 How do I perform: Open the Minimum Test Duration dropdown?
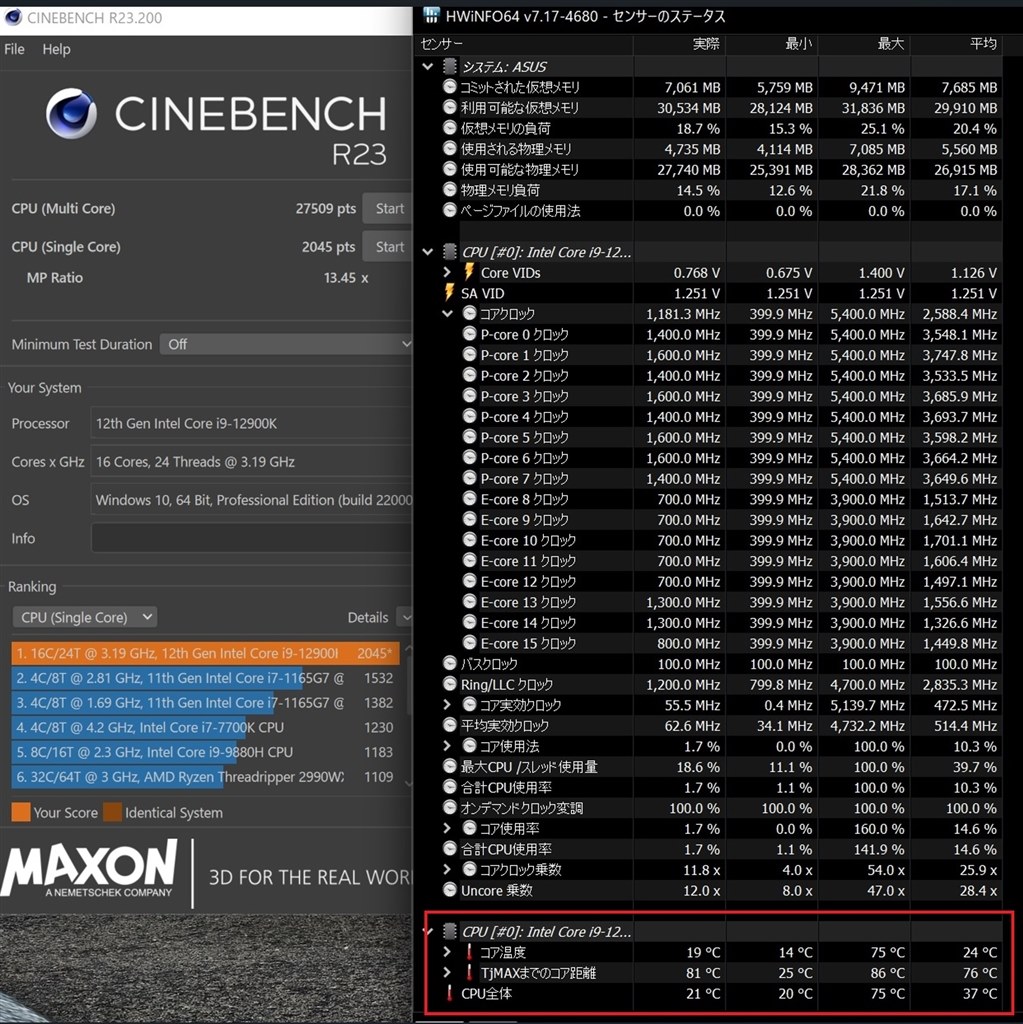click(x=286, y=344)
